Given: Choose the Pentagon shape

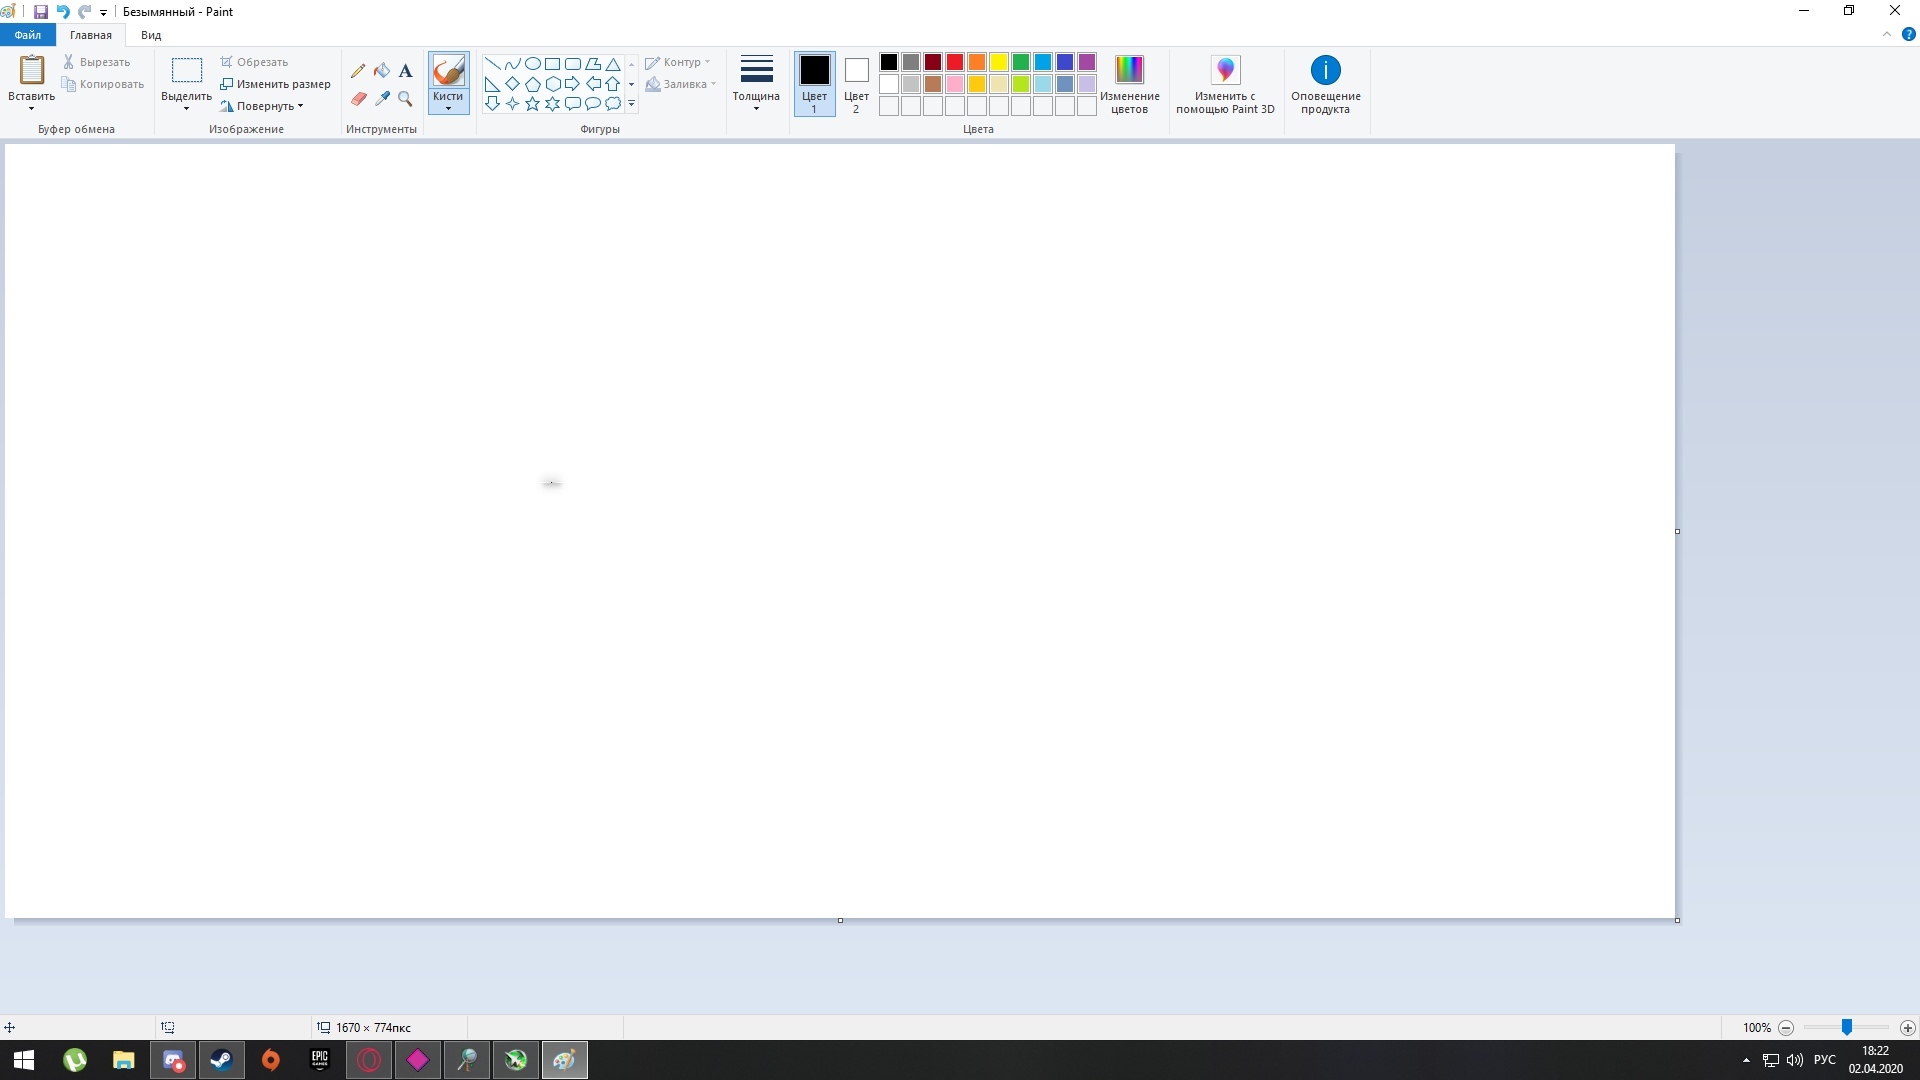Looking at the screenshot, I should click(x=532, y=84).
